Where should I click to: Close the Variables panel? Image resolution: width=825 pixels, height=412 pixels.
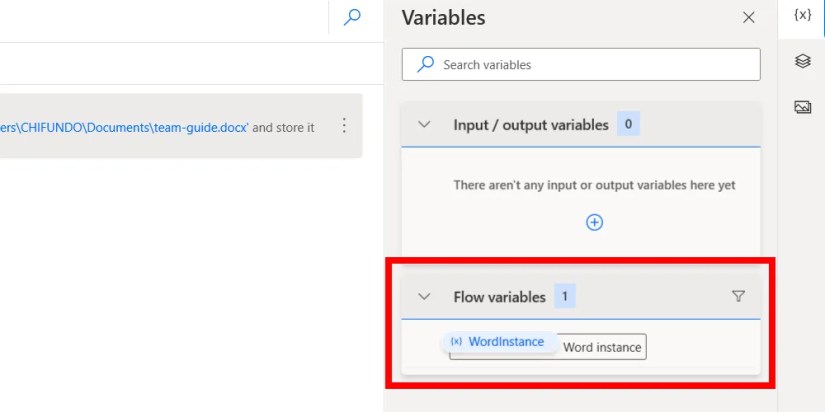(x=749, y=17)
